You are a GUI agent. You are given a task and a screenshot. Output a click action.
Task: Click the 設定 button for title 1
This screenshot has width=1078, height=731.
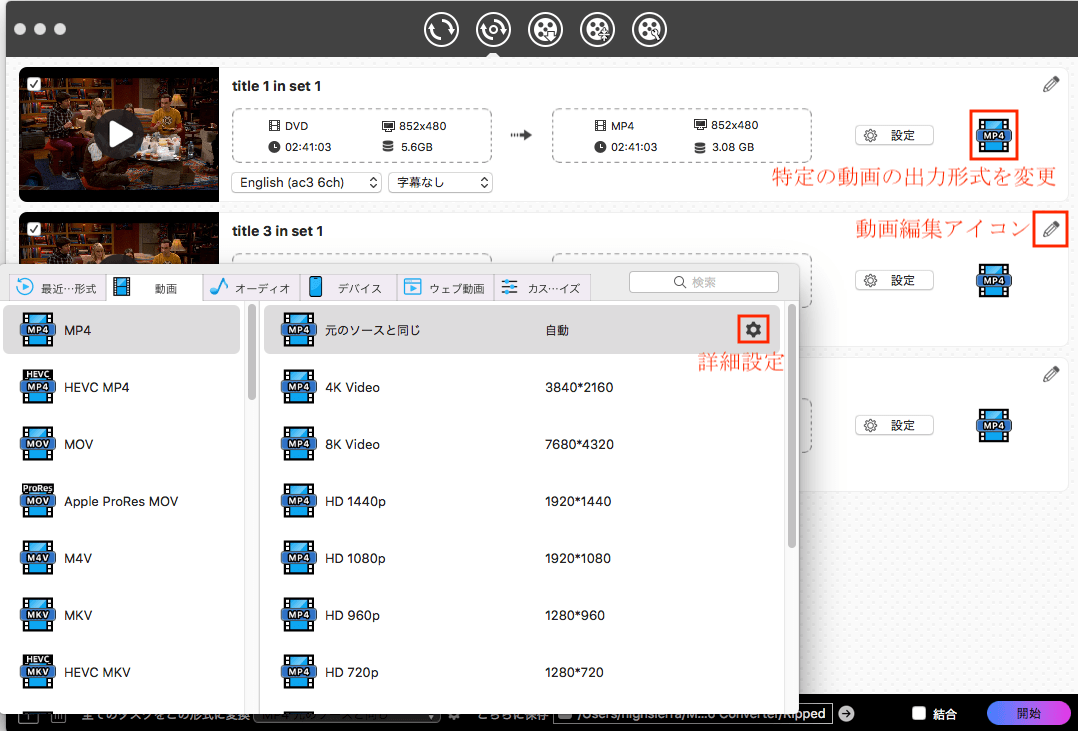coord(893,135)
